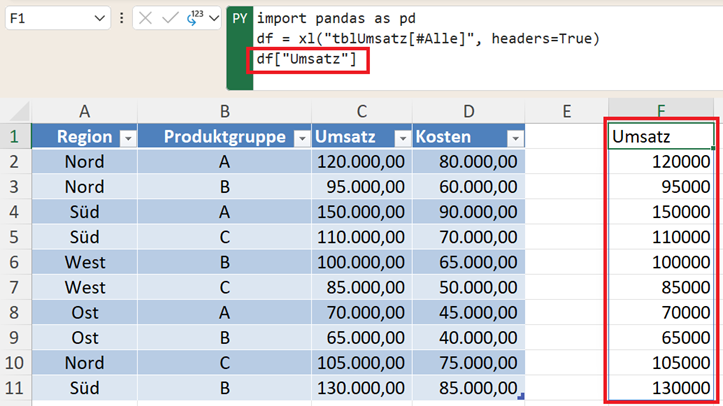Open the Umsatz column filter dropdown

click(401, 138)
